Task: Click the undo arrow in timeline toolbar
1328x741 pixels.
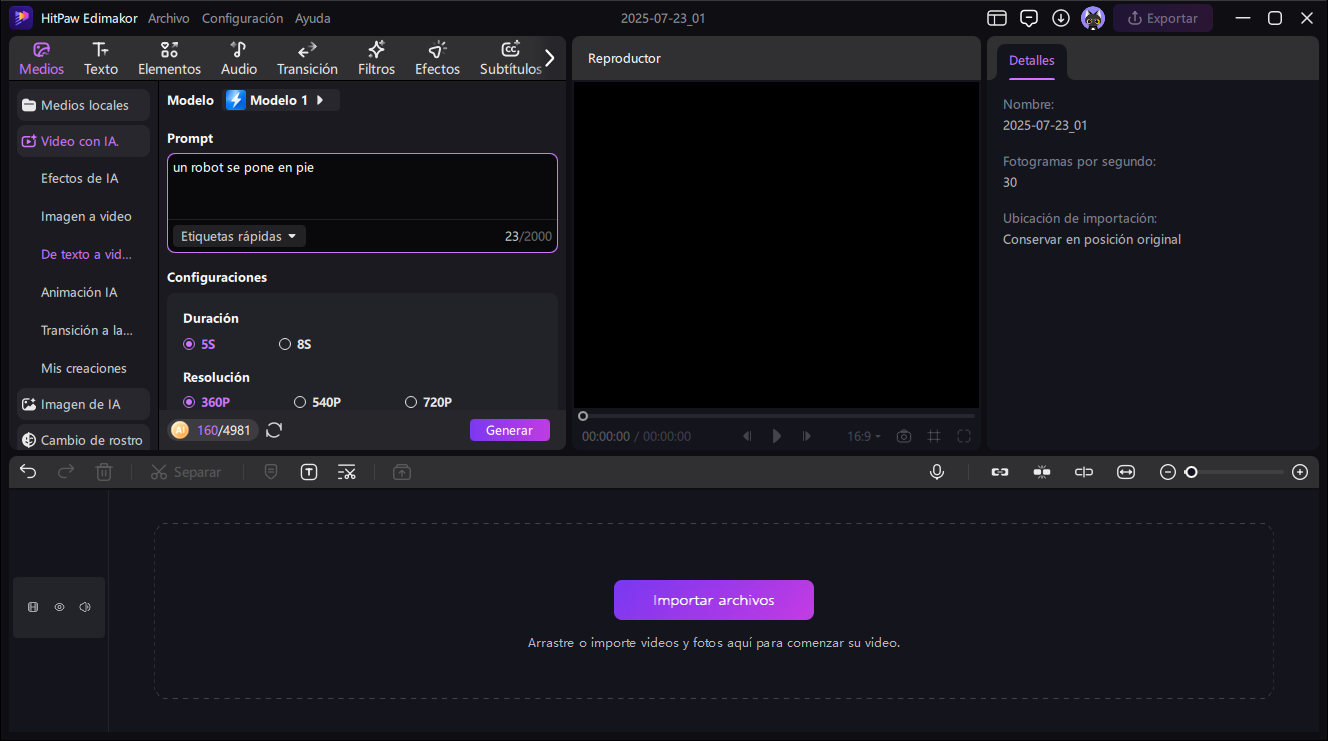Action: [x=28, y=472]
